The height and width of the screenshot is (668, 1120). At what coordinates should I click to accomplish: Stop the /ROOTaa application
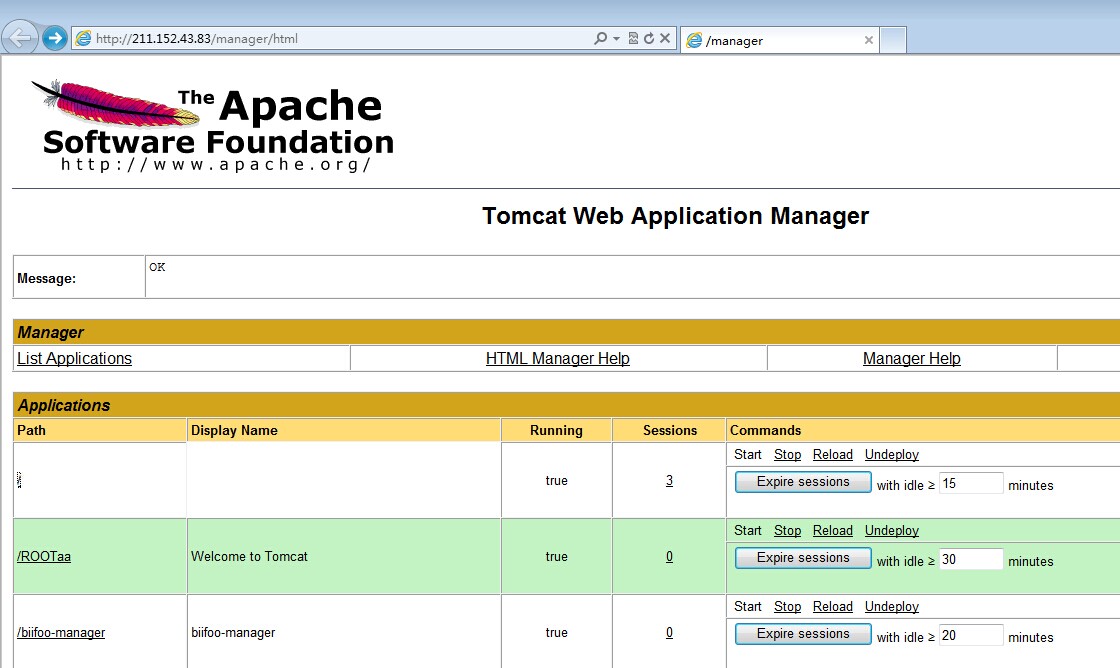tap(787, 530)
